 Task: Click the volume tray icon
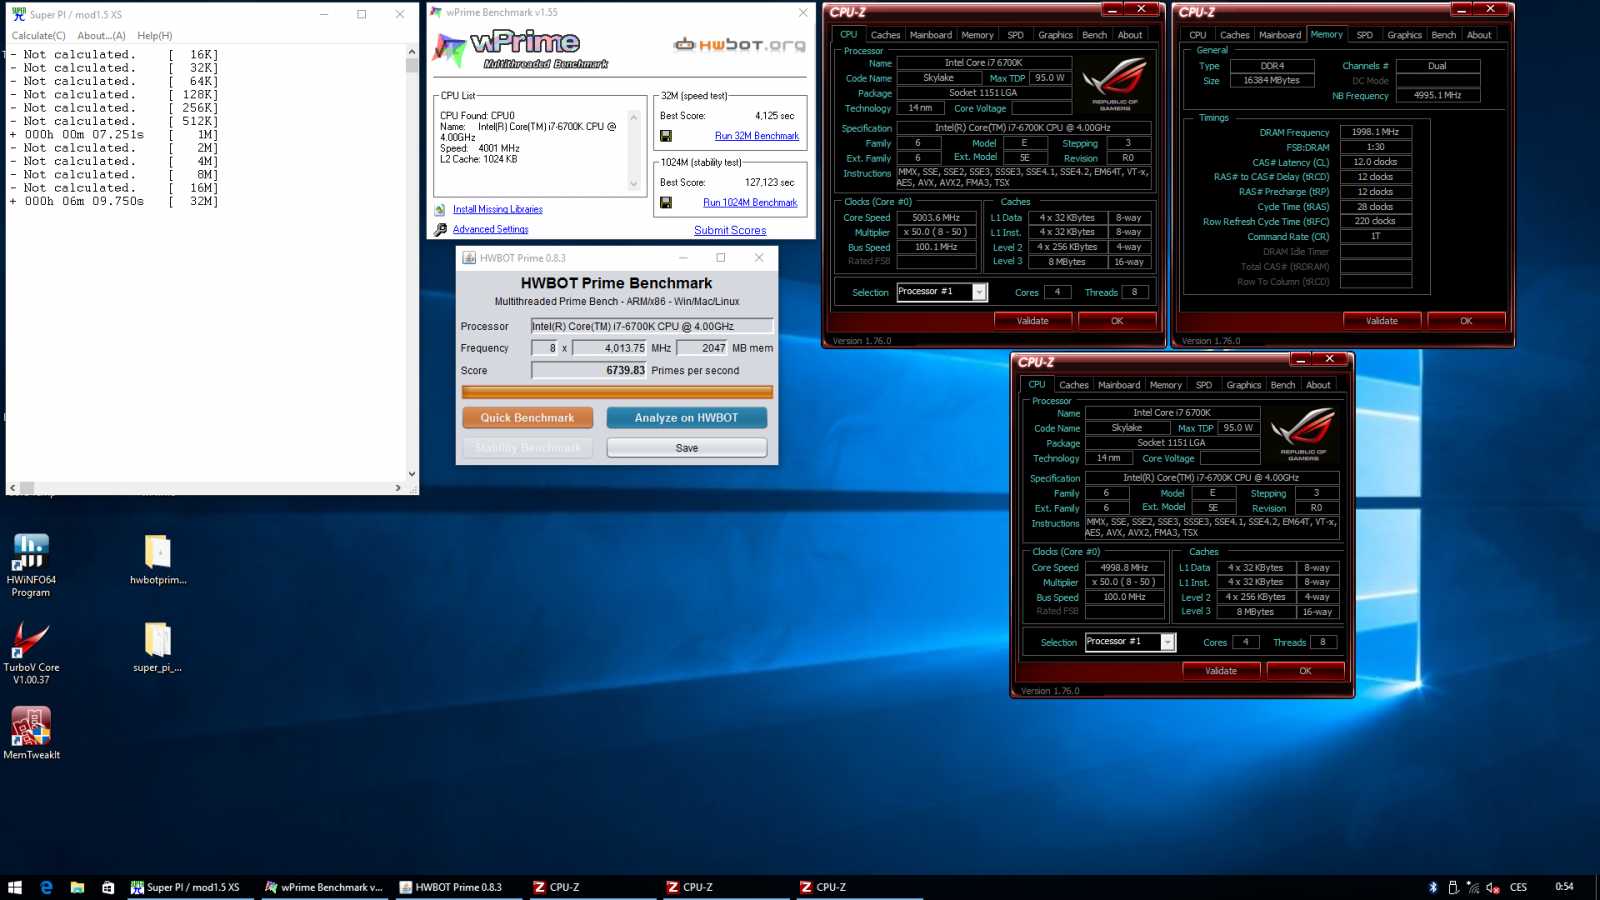coord(1492,887)
